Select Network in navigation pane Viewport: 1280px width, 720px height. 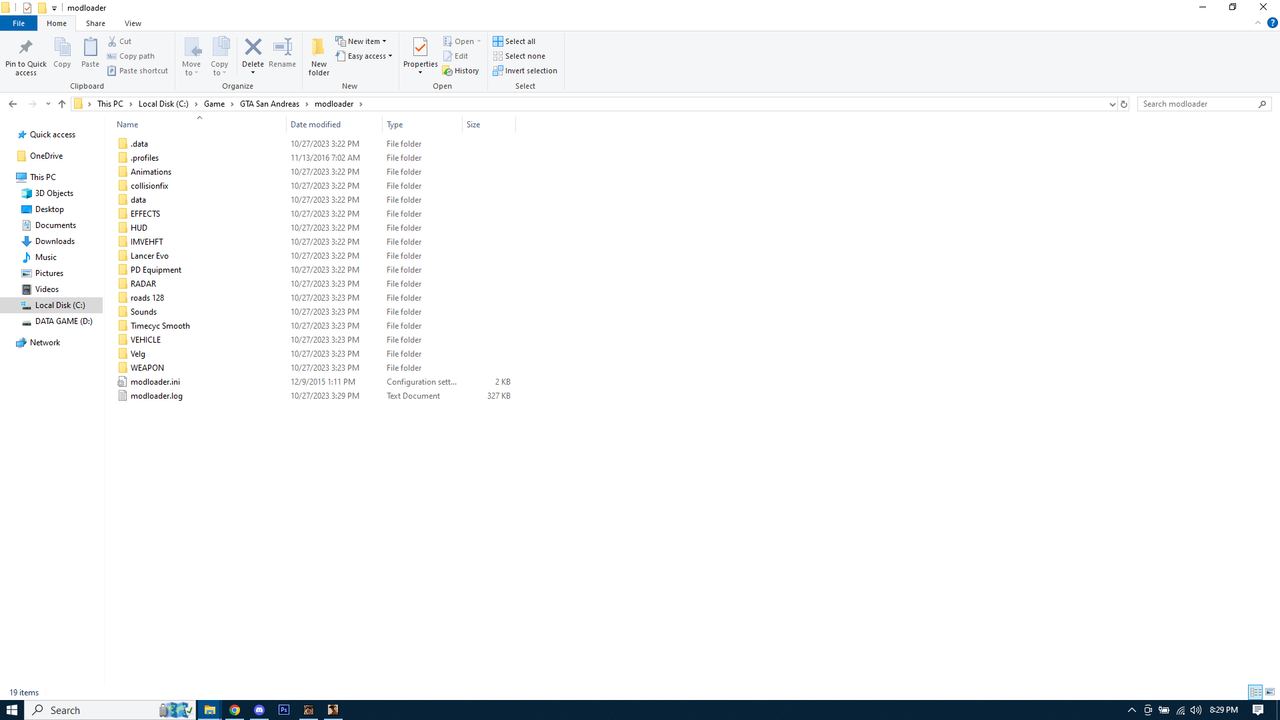pos(45,342)
